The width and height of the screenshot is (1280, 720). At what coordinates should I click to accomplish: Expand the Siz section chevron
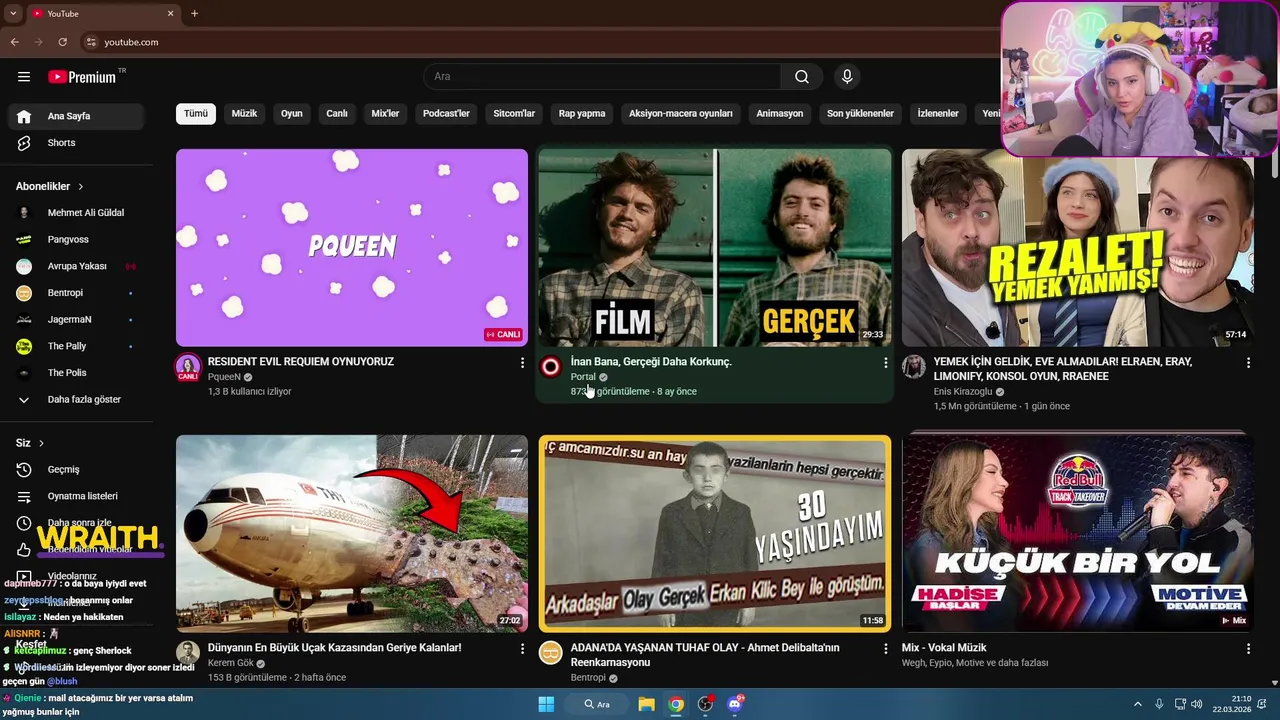[41, 443]
